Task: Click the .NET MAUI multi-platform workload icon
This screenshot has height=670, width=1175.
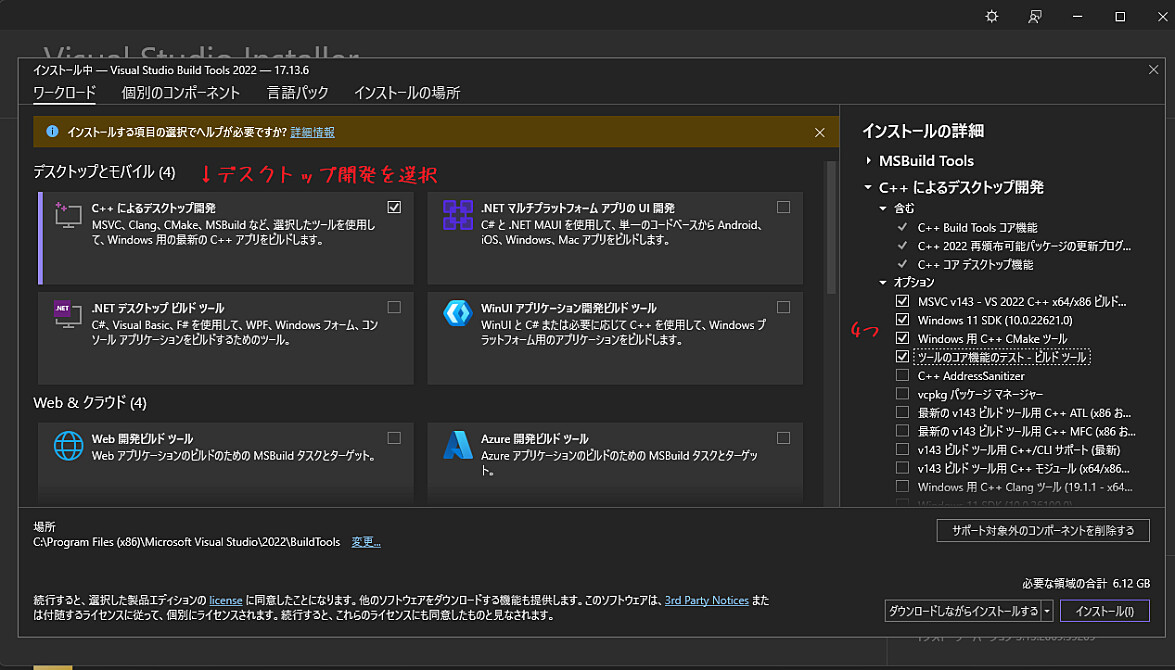Action: tap(457, 214)
